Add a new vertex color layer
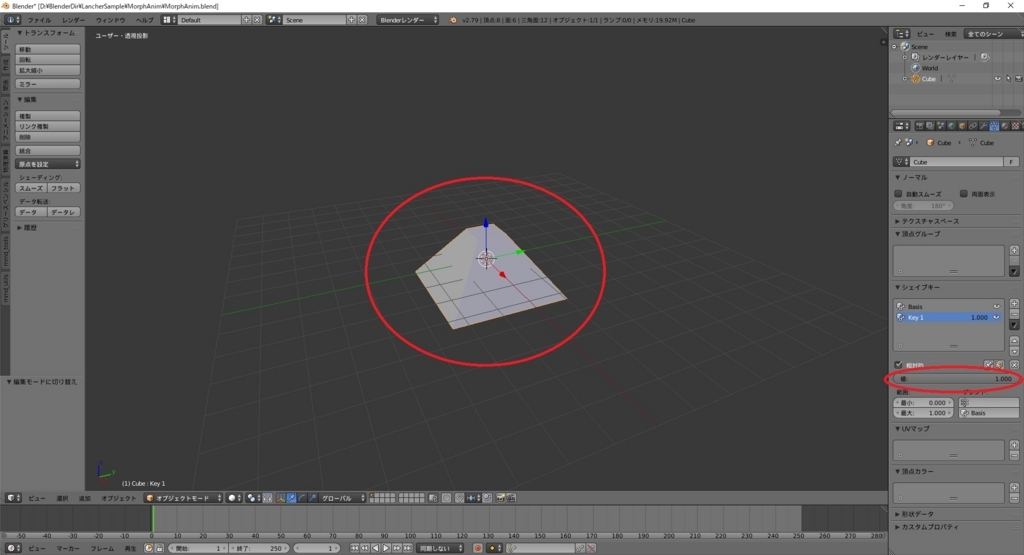 [1014, 487]
